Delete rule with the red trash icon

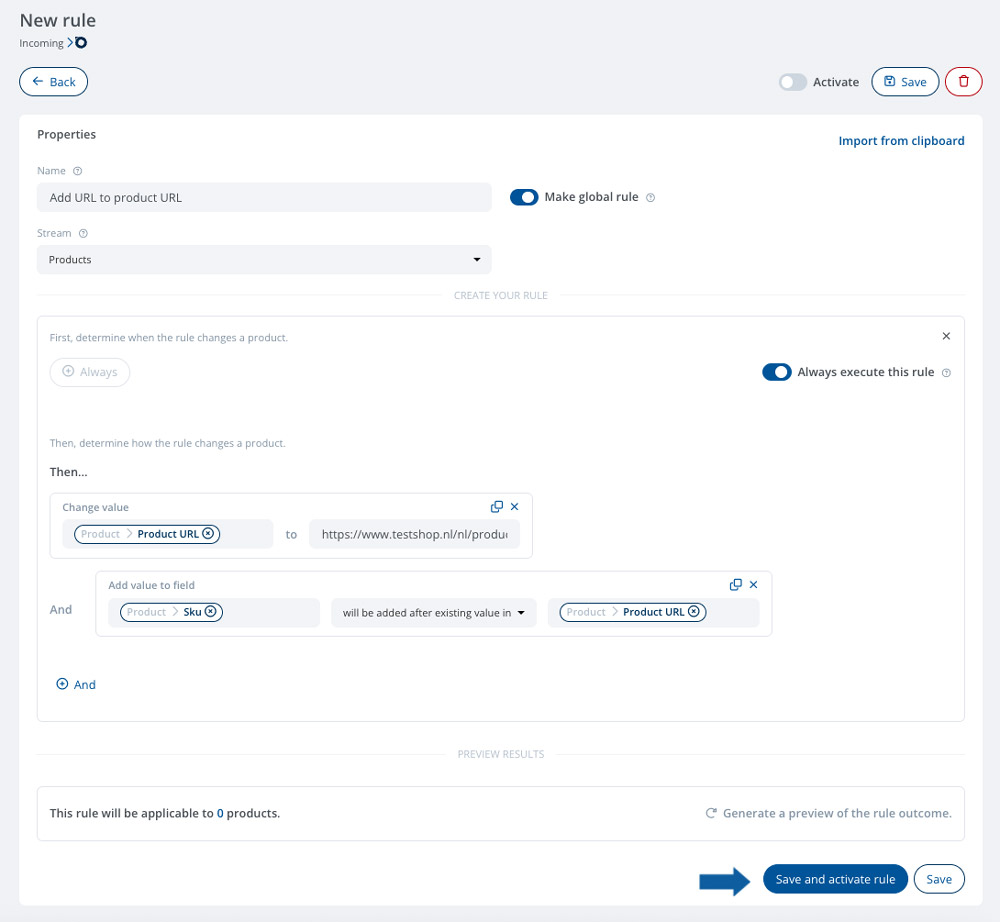click(963, 82)
